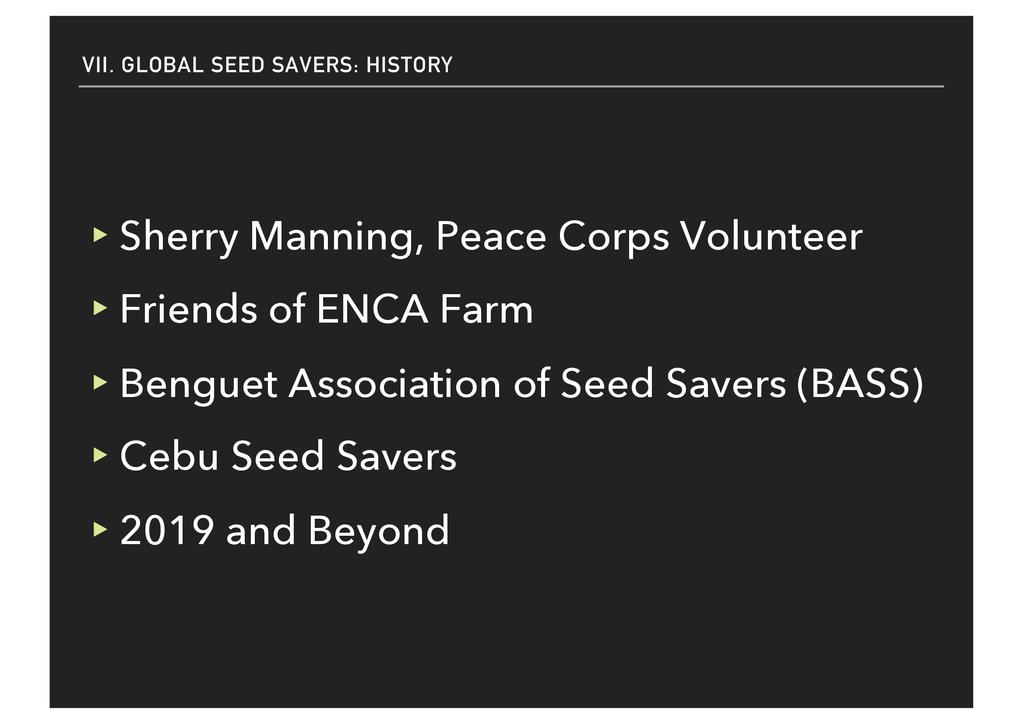Click the acronym "(BASS)"
This screenshot has width=1024, height=724.
858,385
